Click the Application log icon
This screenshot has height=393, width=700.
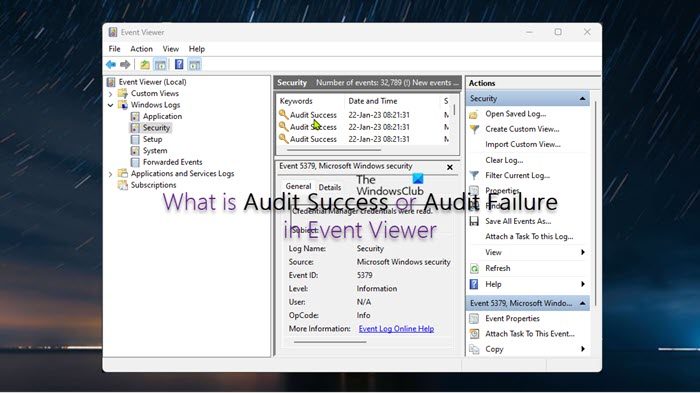(x=135, y=117)
